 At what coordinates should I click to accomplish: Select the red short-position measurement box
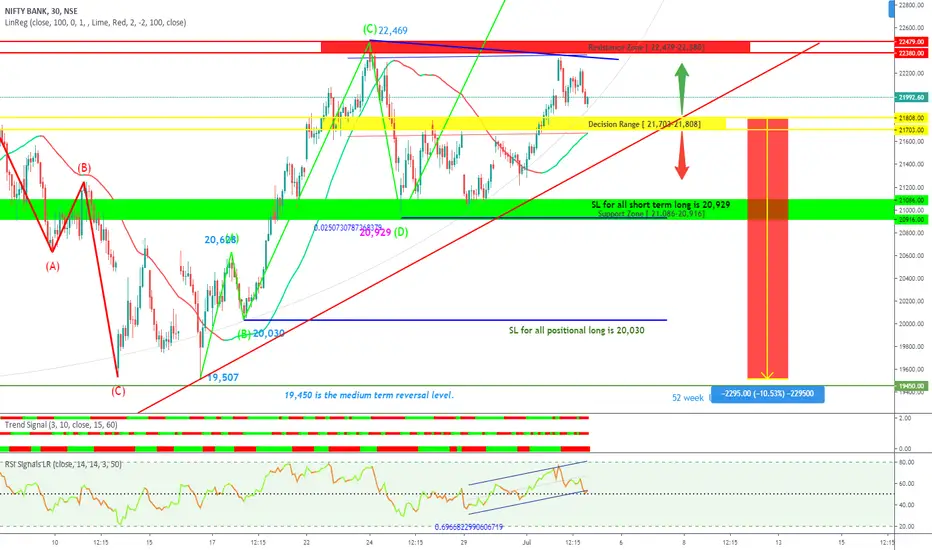(767, 249)
